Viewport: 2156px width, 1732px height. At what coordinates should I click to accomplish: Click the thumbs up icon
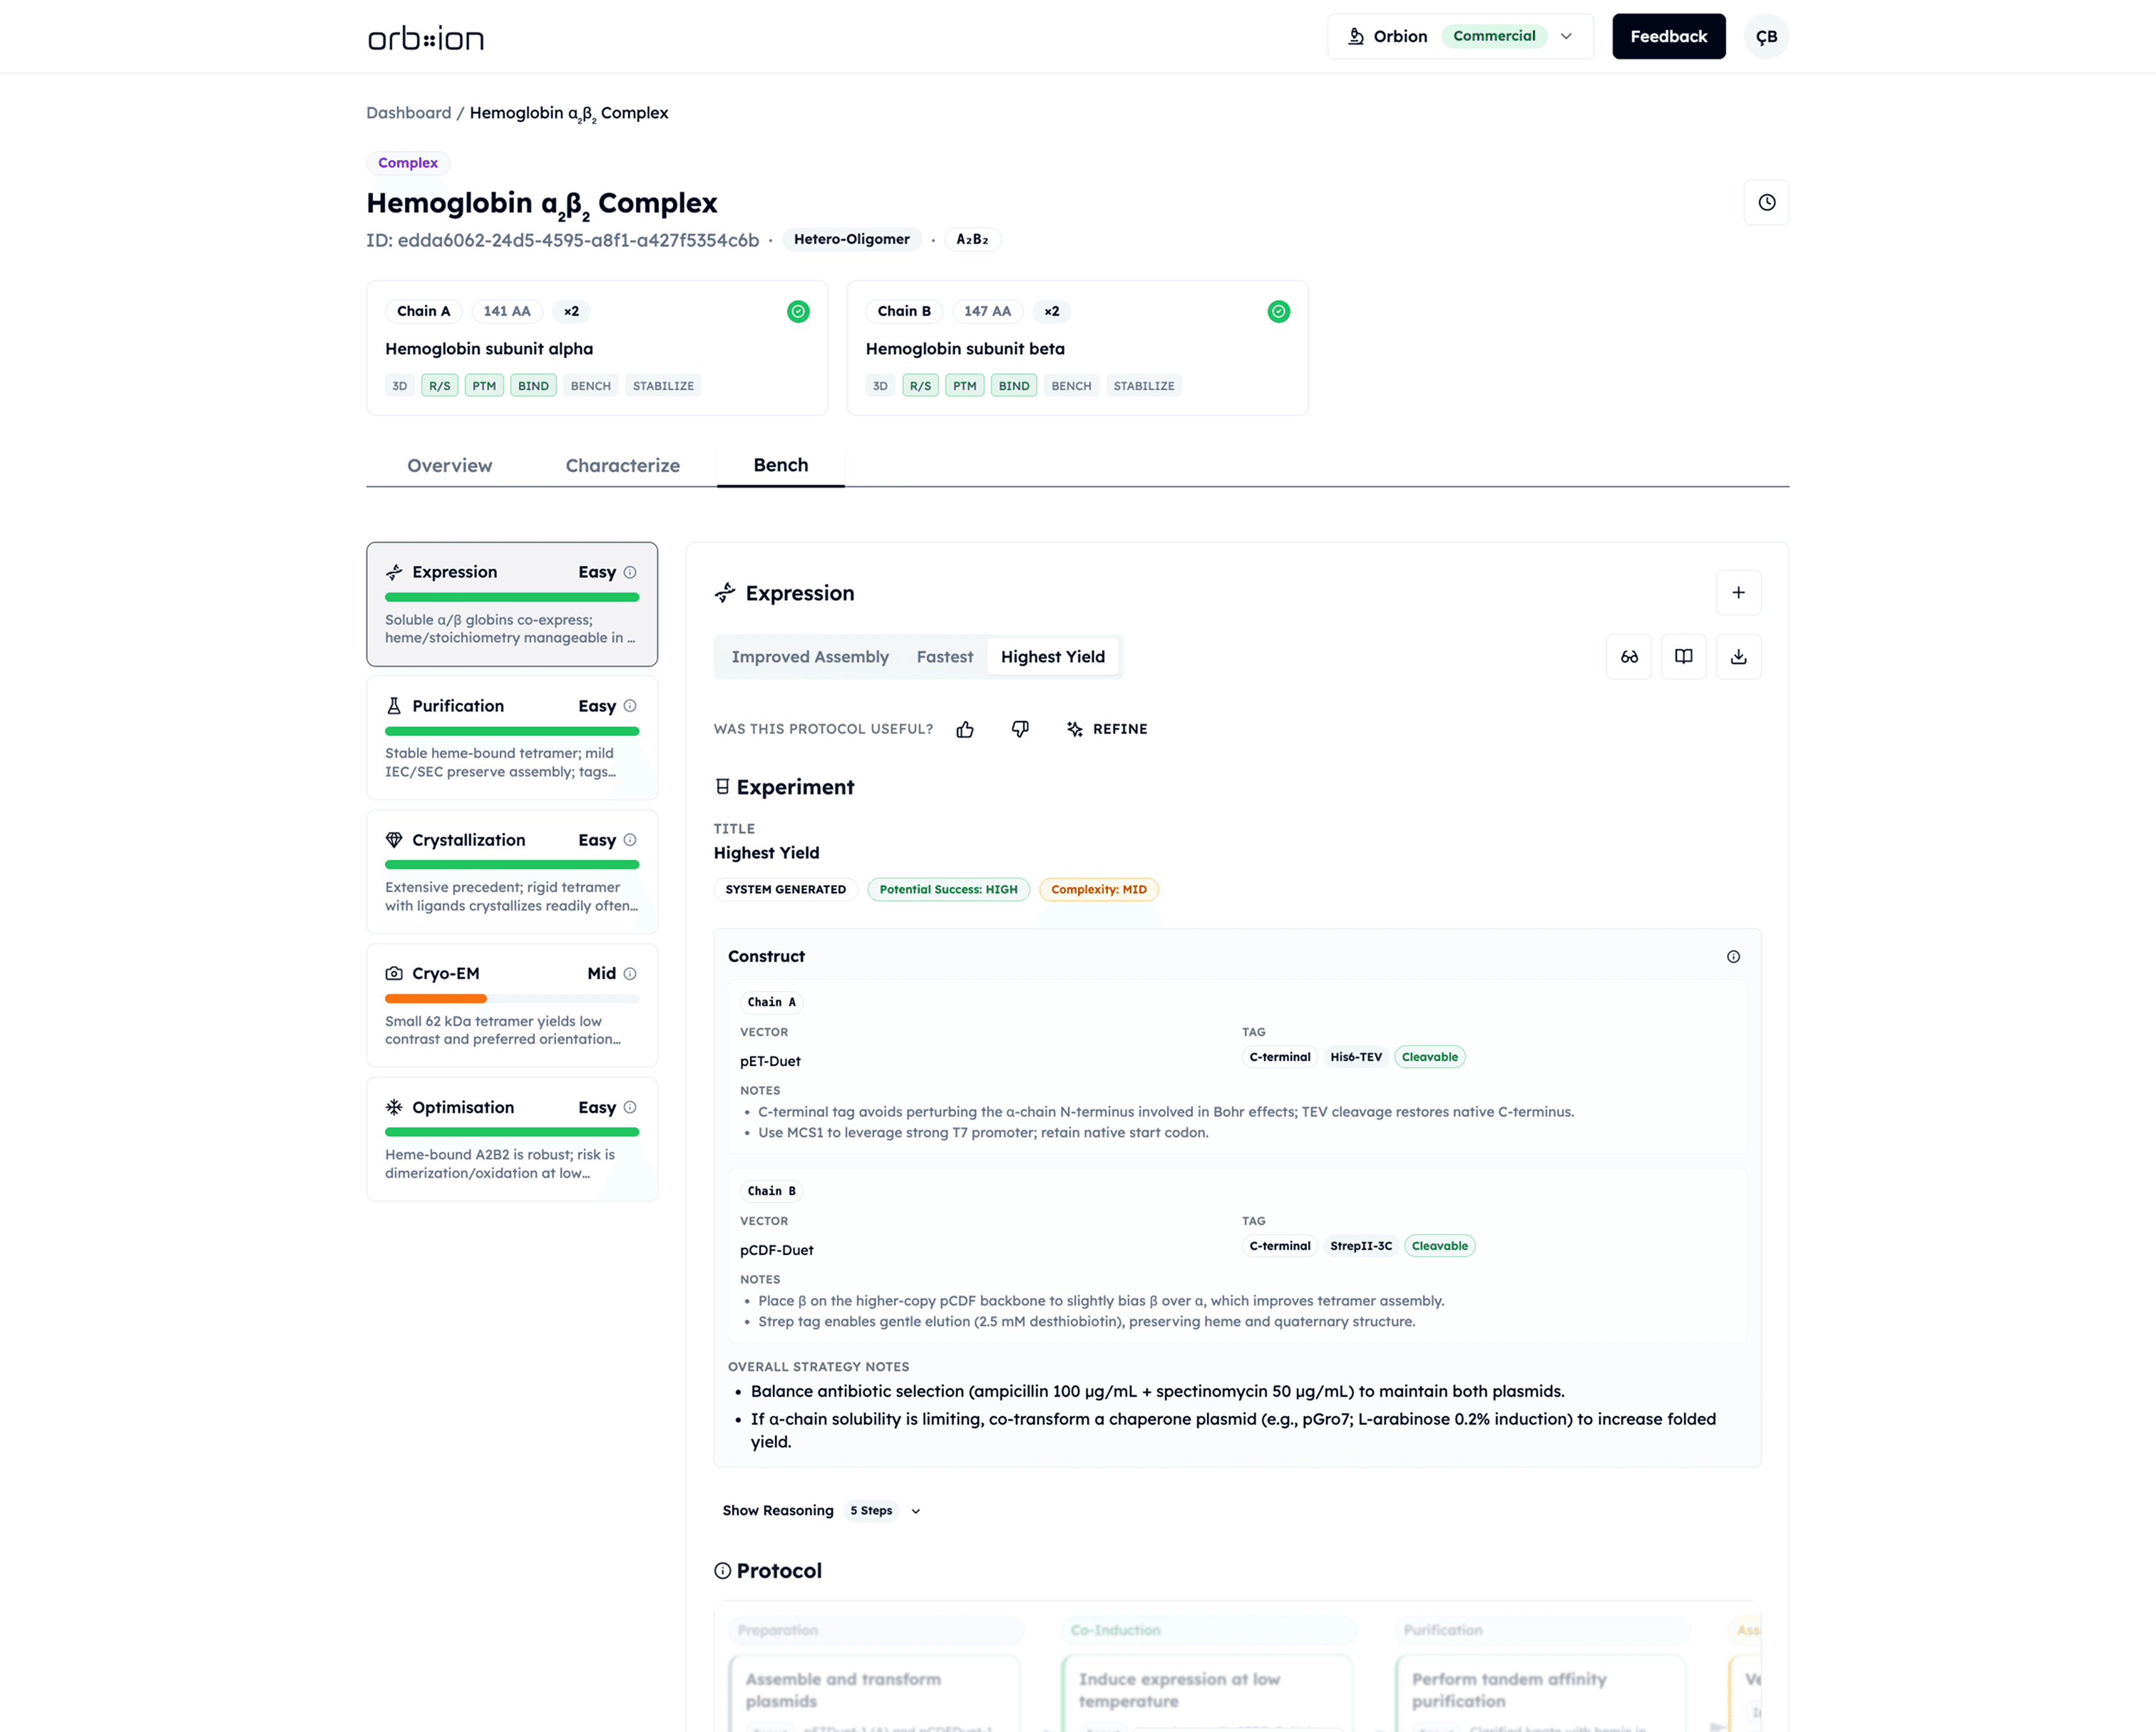coord(964,729)
